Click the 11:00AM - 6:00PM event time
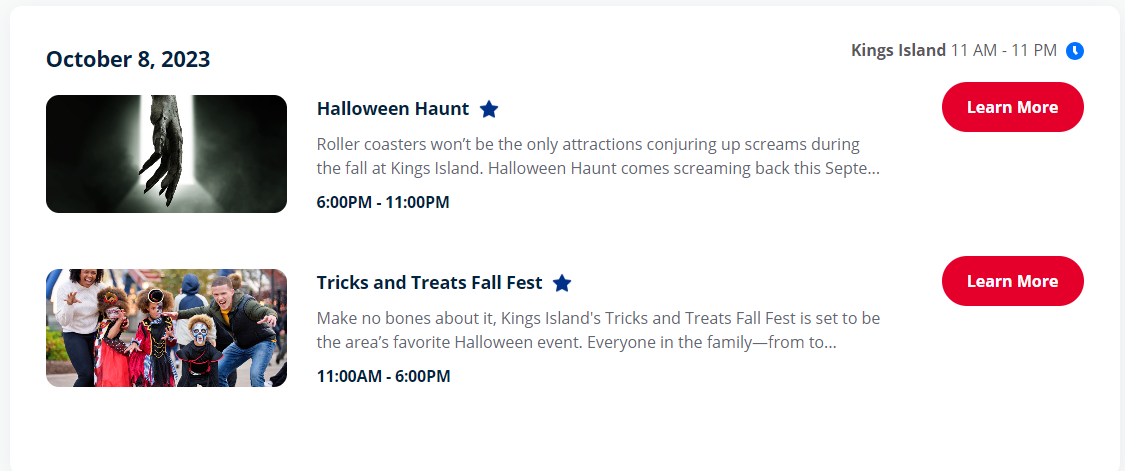 383,376
